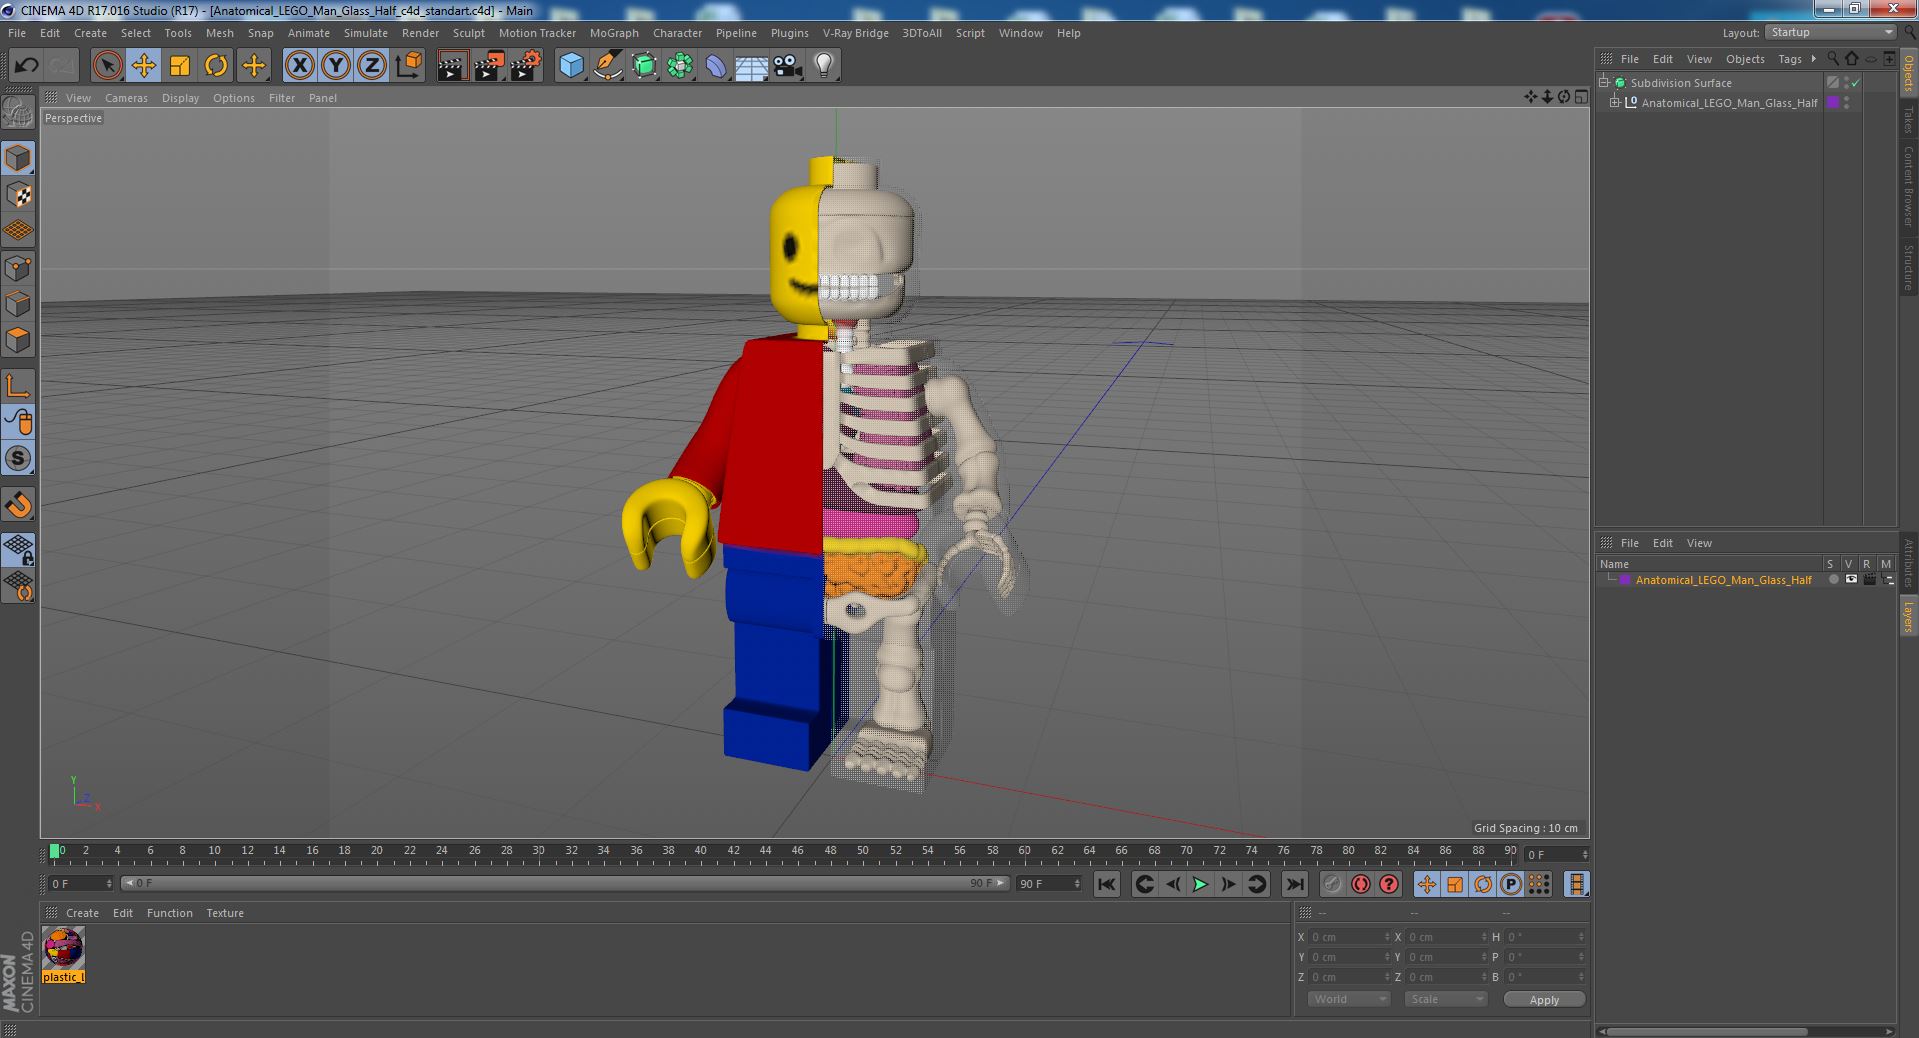This screenshot has width=1919, height=1038.
Task: Click the purple layer color swatch
Action: click(1625, 580)
